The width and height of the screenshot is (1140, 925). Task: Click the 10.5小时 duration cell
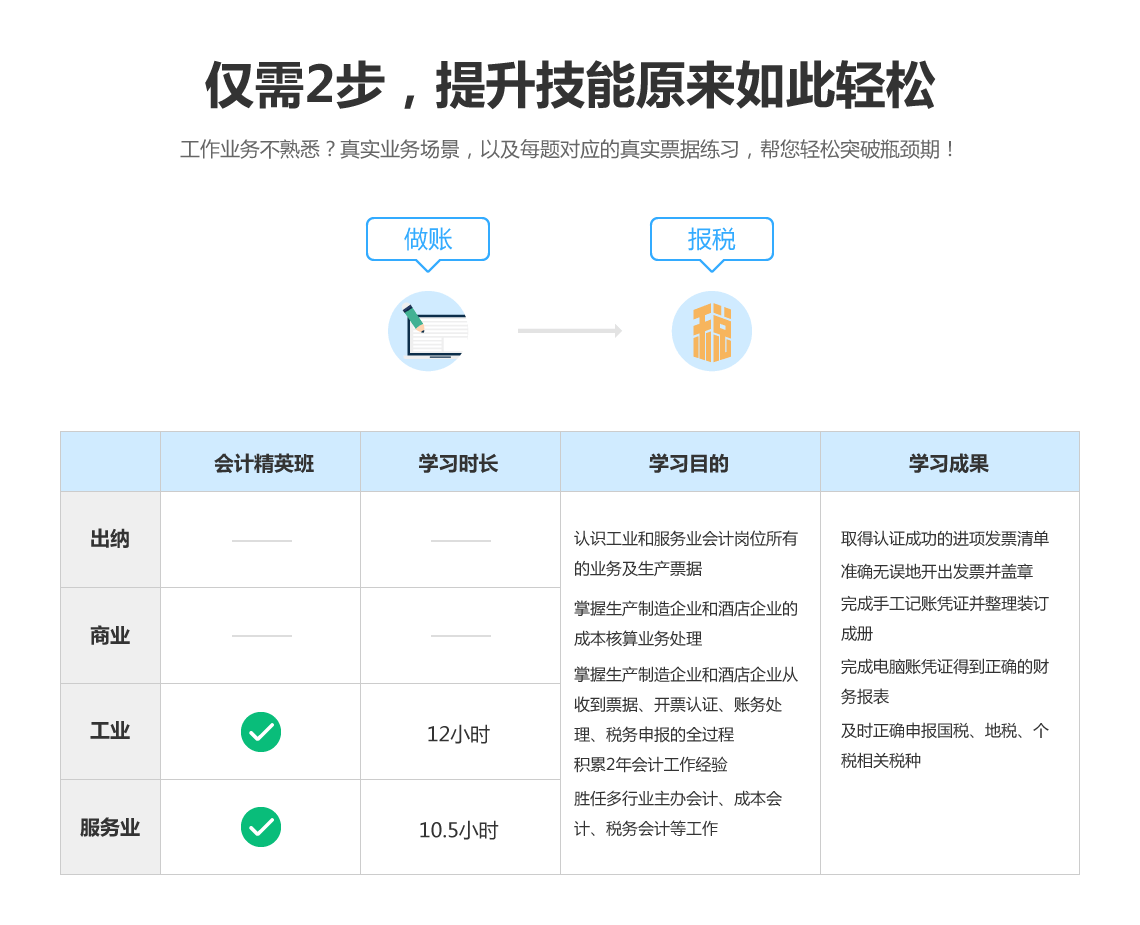click(458, 830)
